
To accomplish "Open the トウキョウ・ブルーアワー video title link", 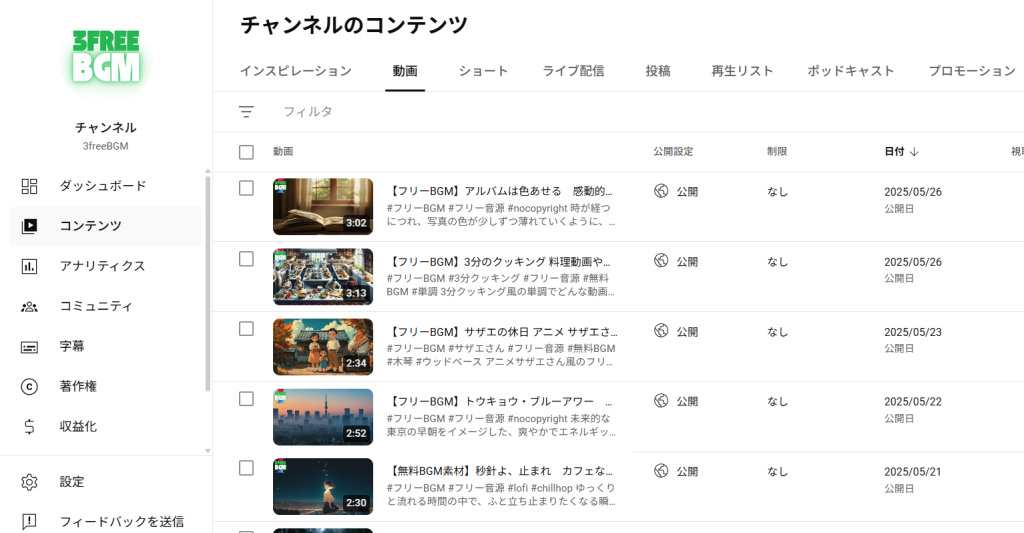I will [501, 401].
